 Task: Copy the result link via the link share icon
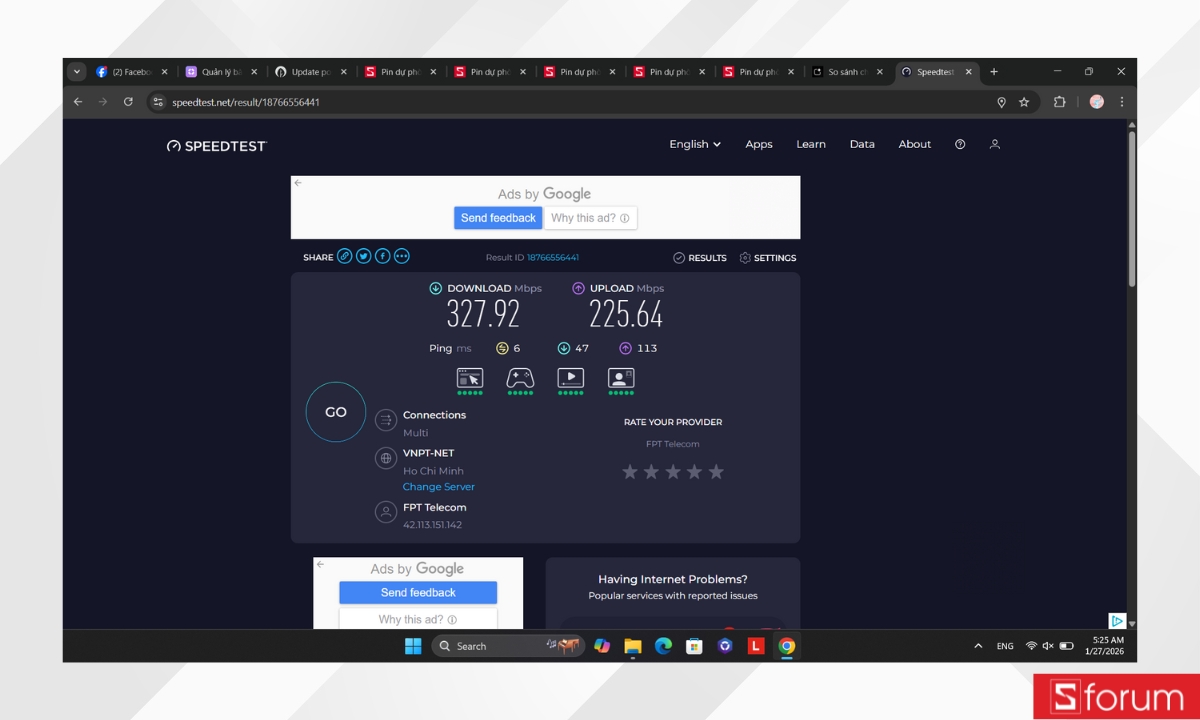(x=345, y=256)
